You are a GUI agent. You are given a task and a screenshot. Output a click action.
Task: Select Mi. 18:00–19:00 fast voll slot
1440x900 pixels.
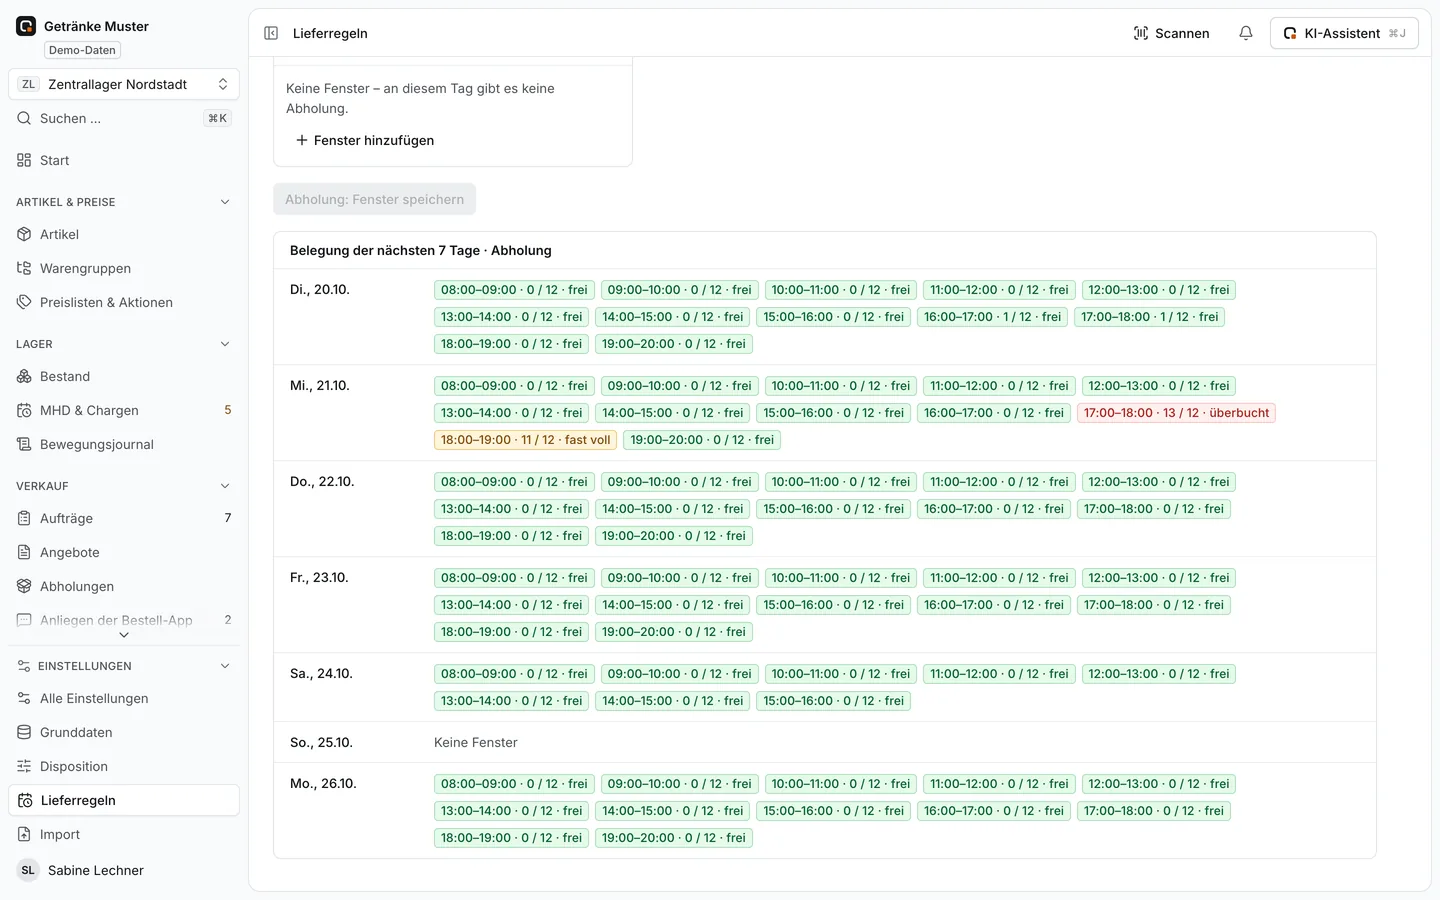[x=526, y=440]
